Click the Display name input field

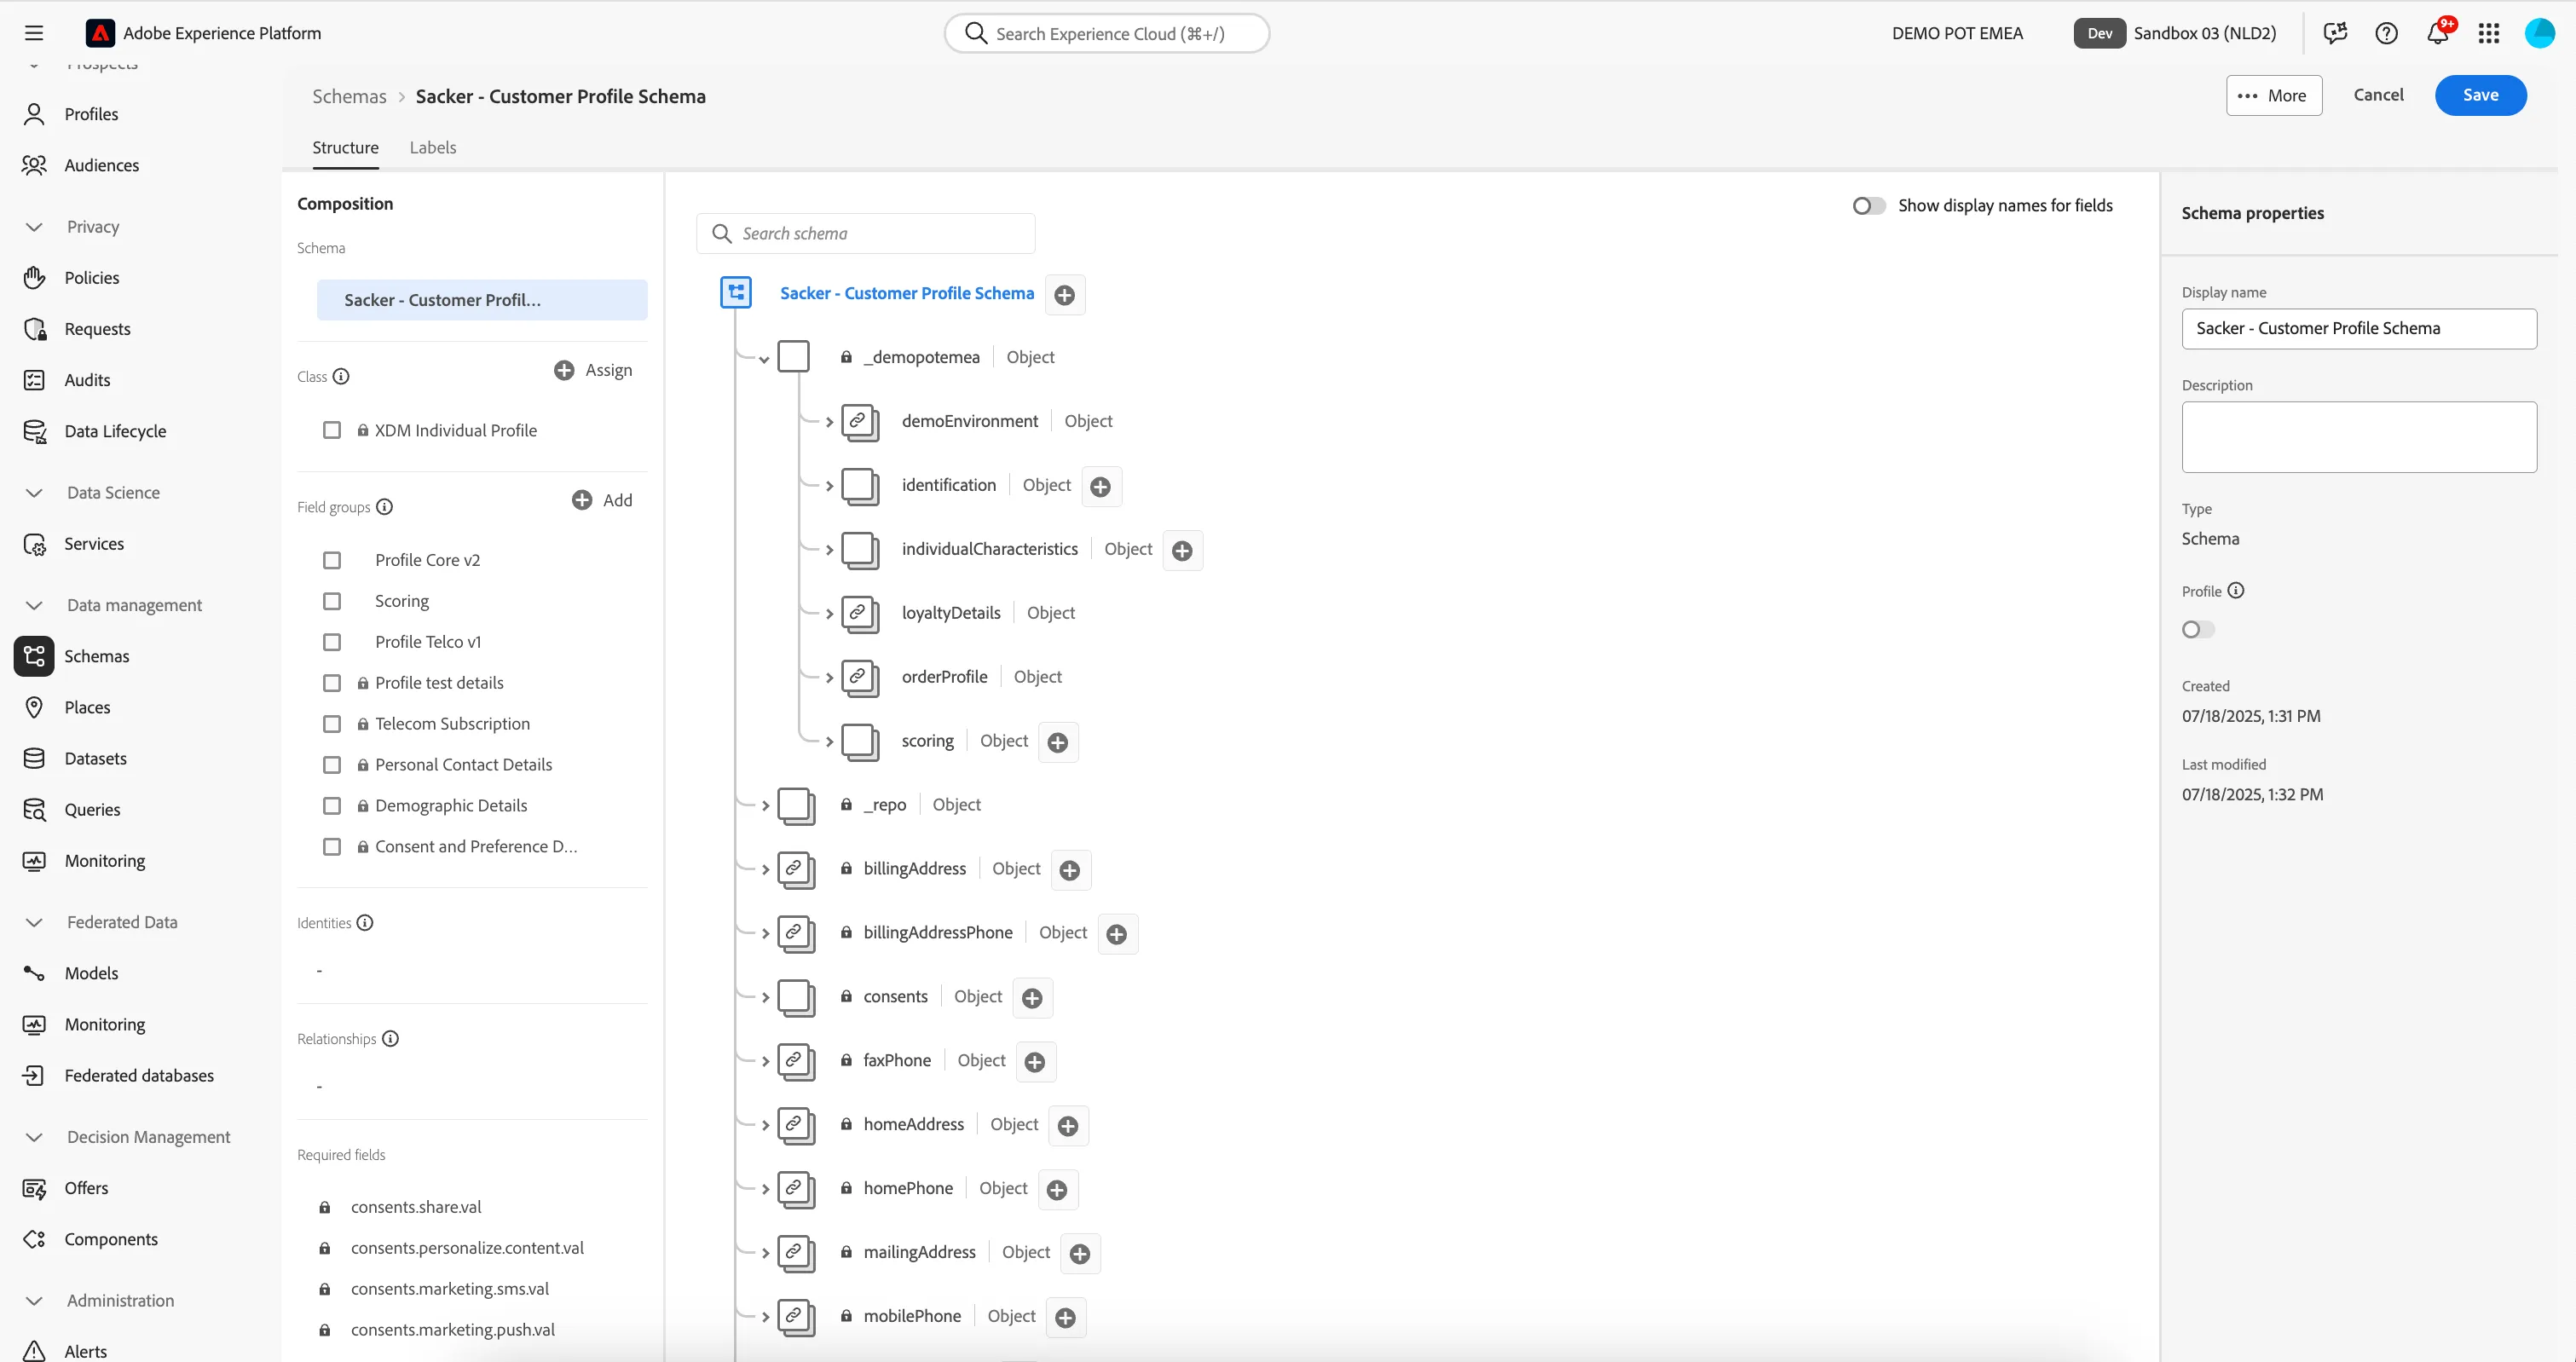tap(2359, 329)
